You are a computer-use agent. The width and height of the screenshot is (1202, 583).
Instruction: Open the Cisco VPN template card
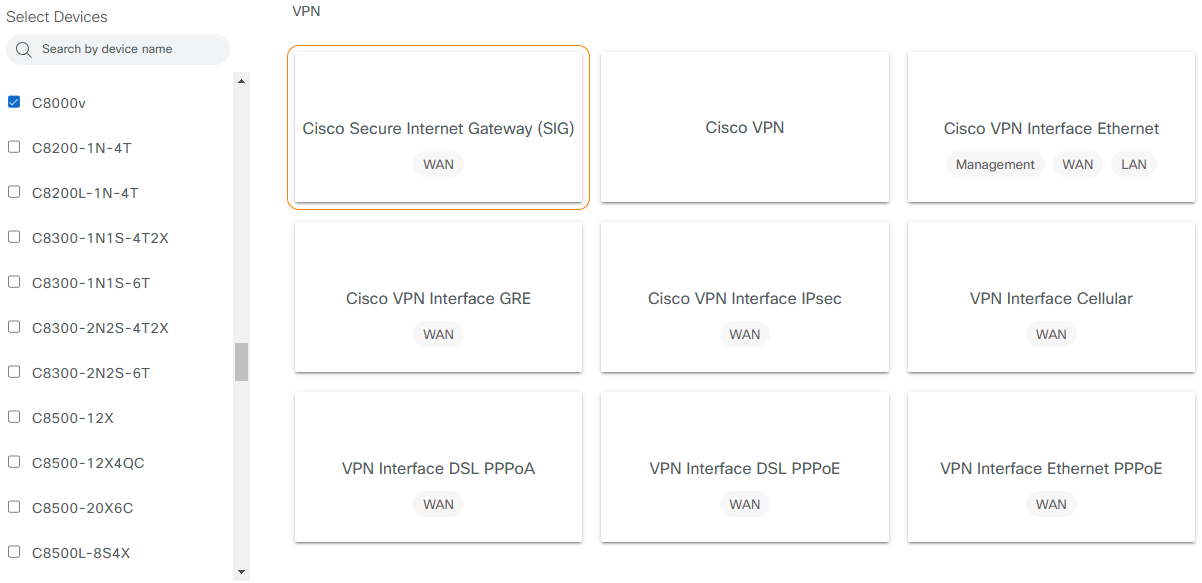(744, 127)
